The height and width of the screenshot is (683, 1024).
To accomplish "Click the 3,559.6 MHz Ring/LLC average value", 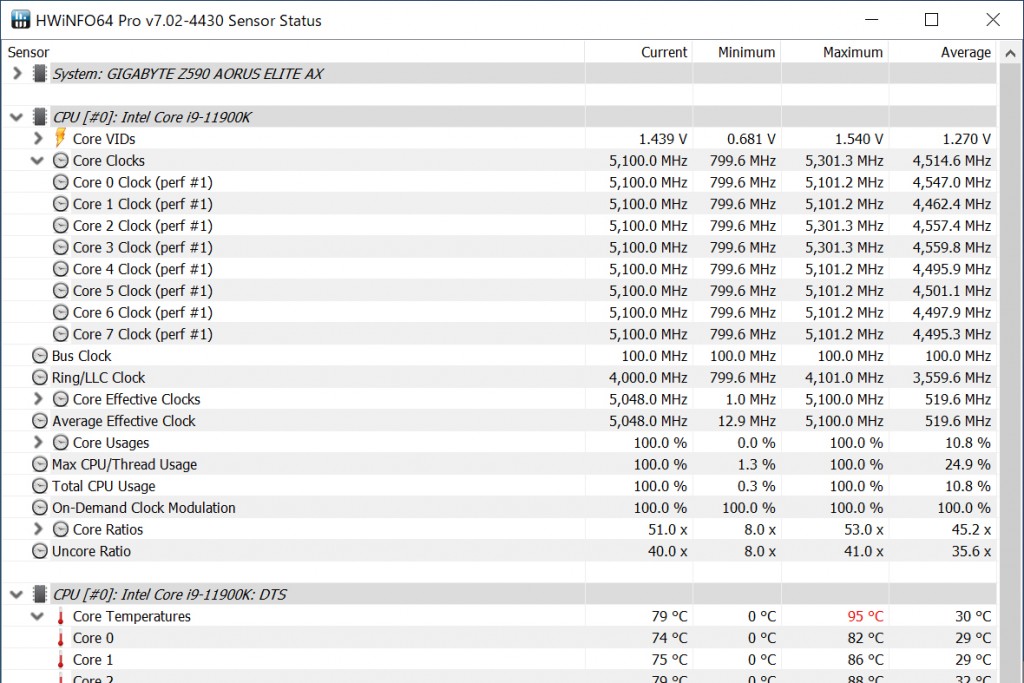I will (952, 377).
